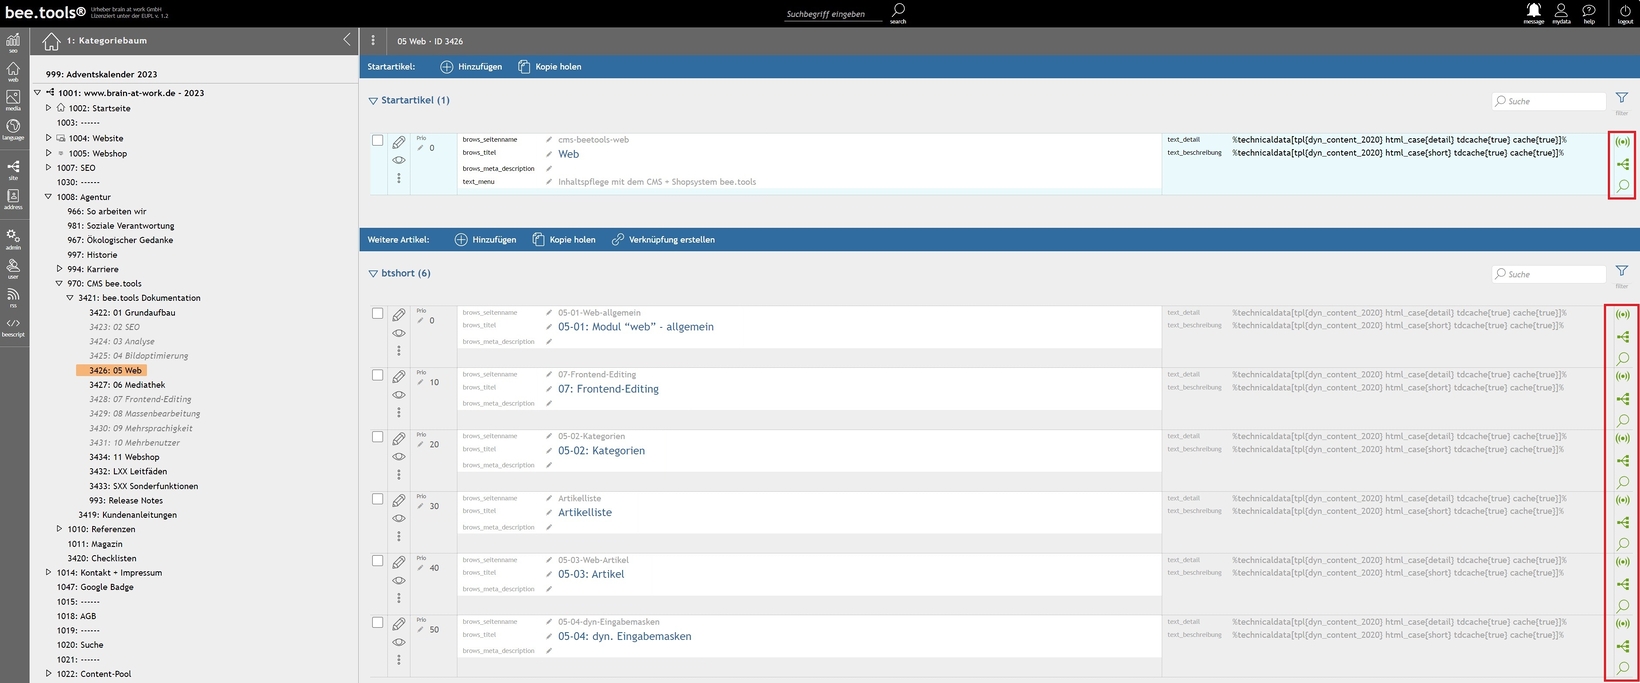Viewport: 1640px width, 683px height.
Task: Select 1020: Suche in tree
Action: tap(80, 645)
